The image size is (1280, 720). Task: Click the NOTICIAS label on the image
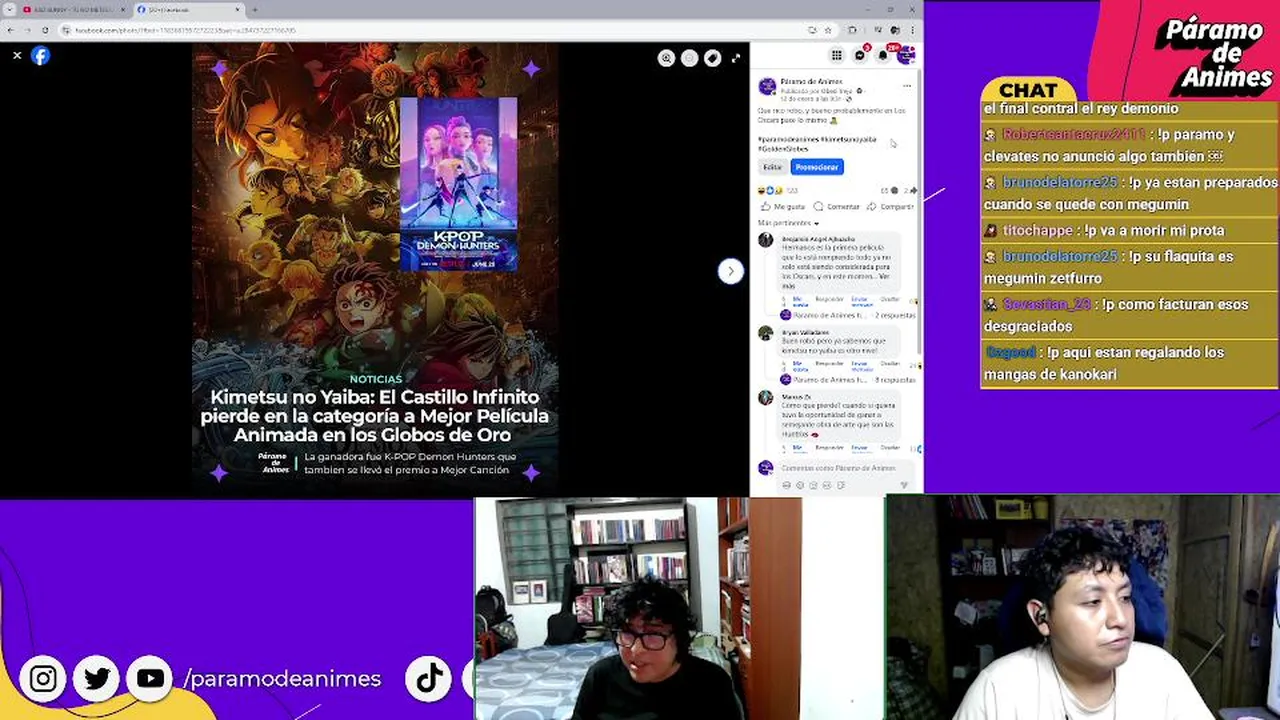pyautogui.click(x=376, y=379)
